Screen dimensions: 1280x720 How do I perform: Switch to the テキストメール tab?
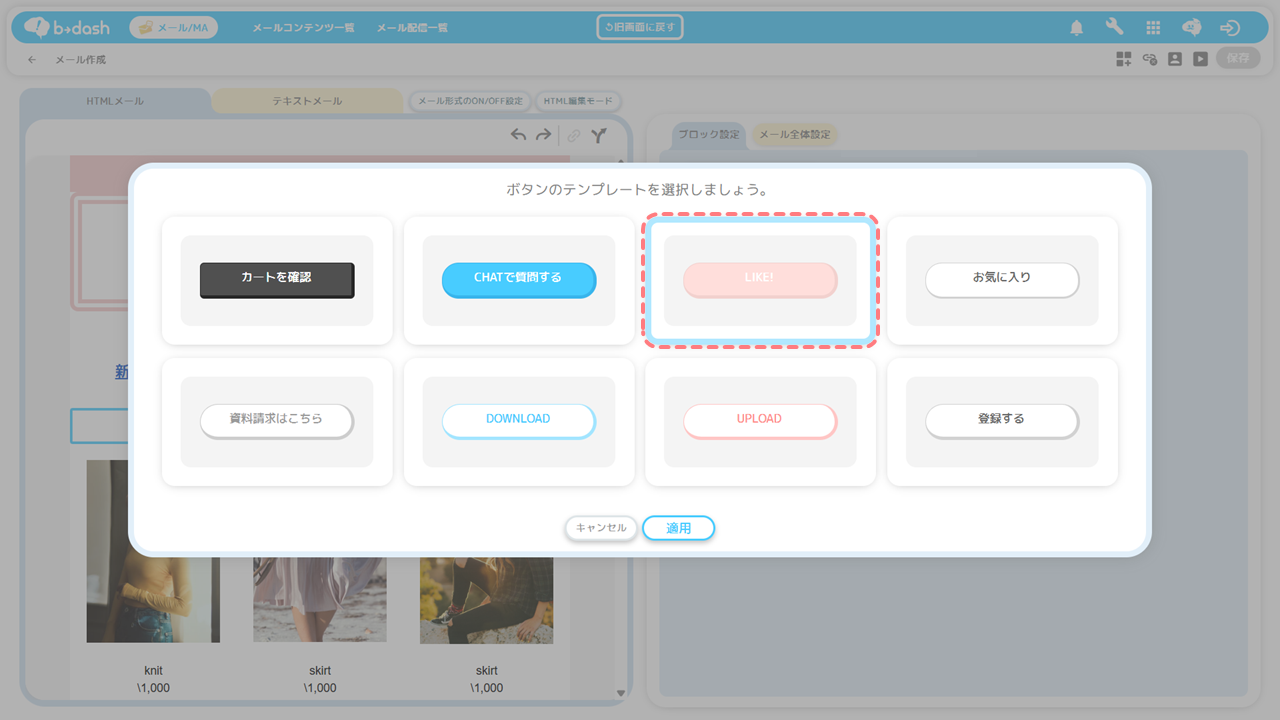307,101
